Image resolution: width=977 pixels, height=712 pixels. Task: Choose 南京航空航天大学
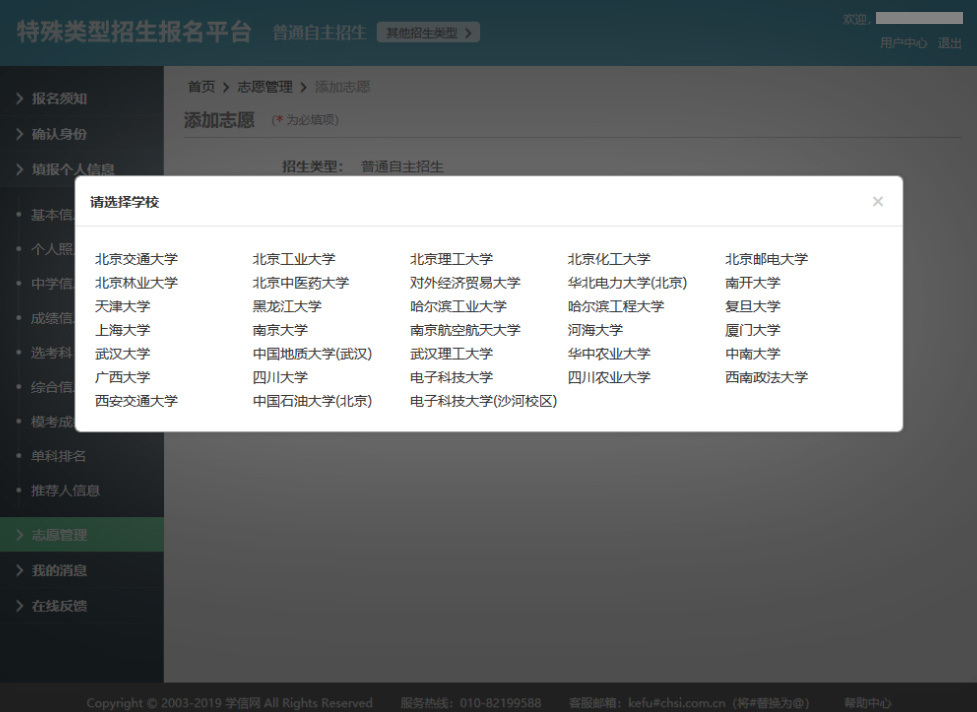[x=465, y=330]
